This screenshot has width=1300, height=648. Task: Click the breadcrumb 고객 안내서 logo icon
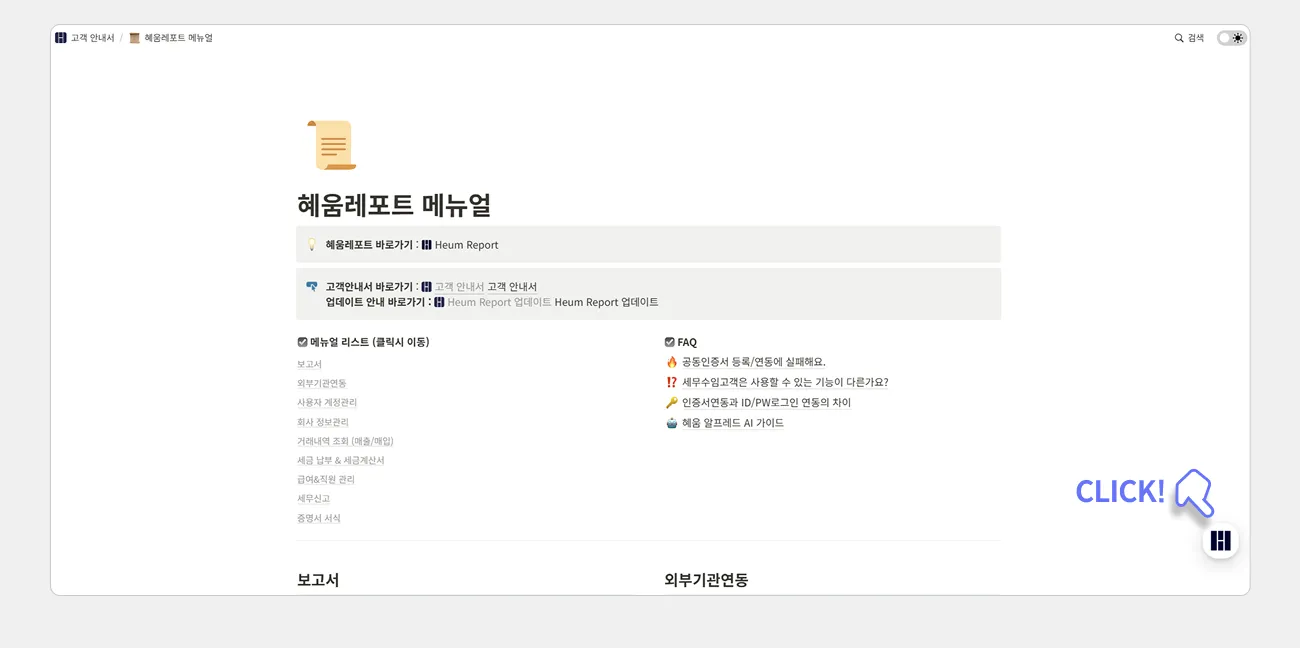[x=61, y=38]
